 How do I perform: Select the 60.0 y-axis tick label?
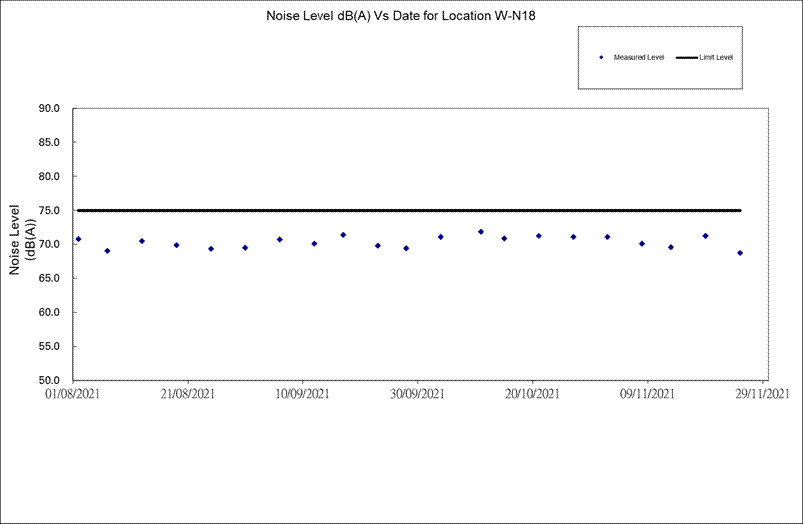coord(49,312)
